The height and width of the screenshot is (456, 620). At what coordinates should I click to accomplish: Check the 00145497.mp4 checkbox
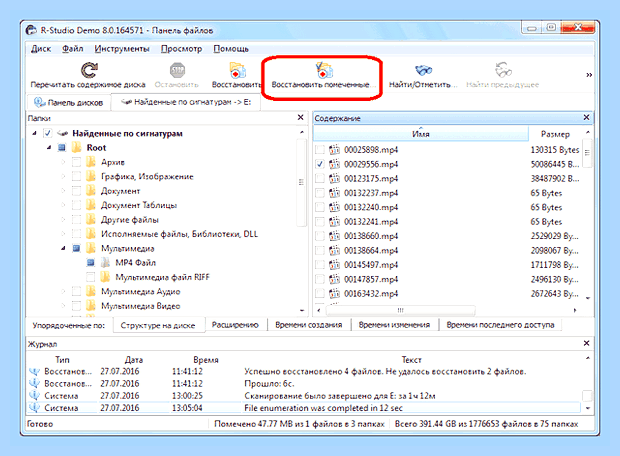[x=320, y=265]
